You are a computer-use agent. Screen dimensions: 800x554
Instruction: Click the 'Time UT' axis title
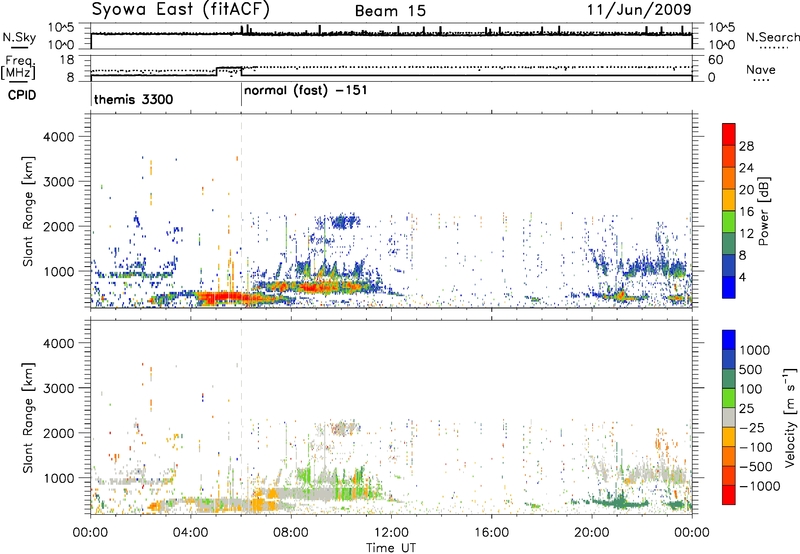pyautogui.click(x=391, y=547)
